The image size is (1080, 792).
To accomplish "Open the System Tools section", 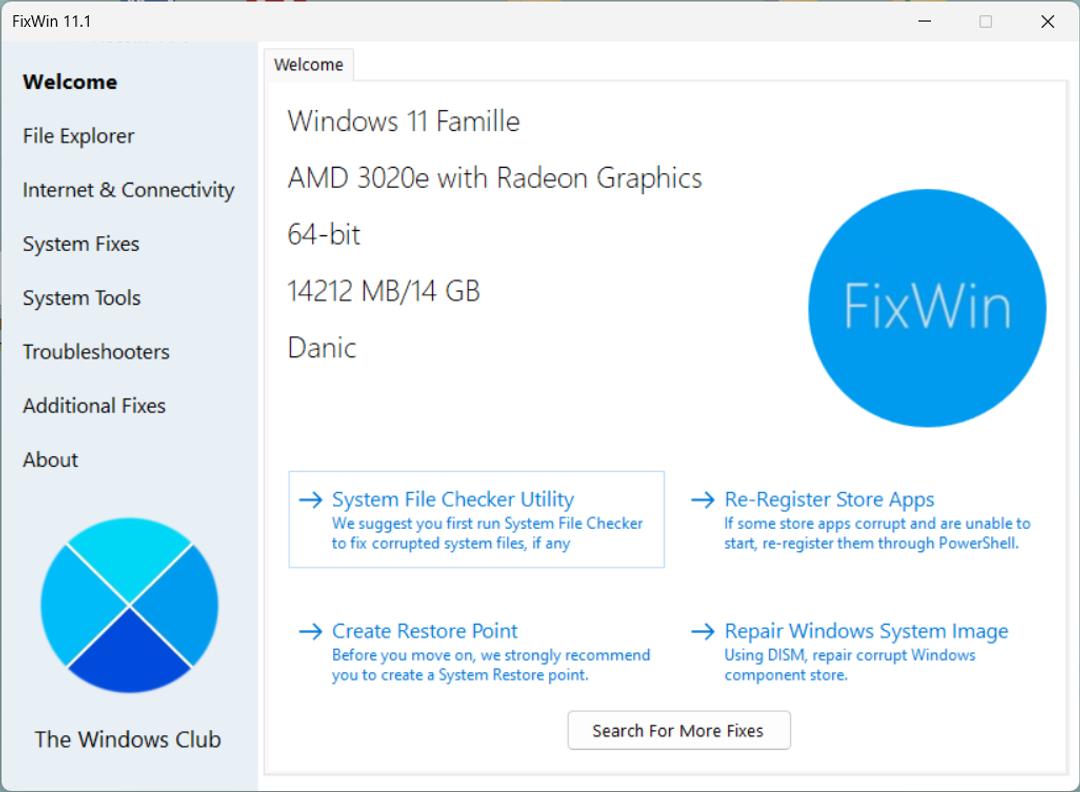I will [81, 297].
